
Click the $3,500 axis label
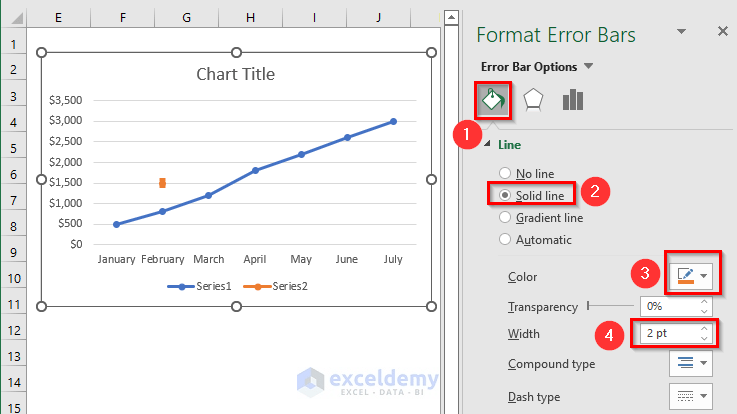pyautogui.click(x=66, y=100)
